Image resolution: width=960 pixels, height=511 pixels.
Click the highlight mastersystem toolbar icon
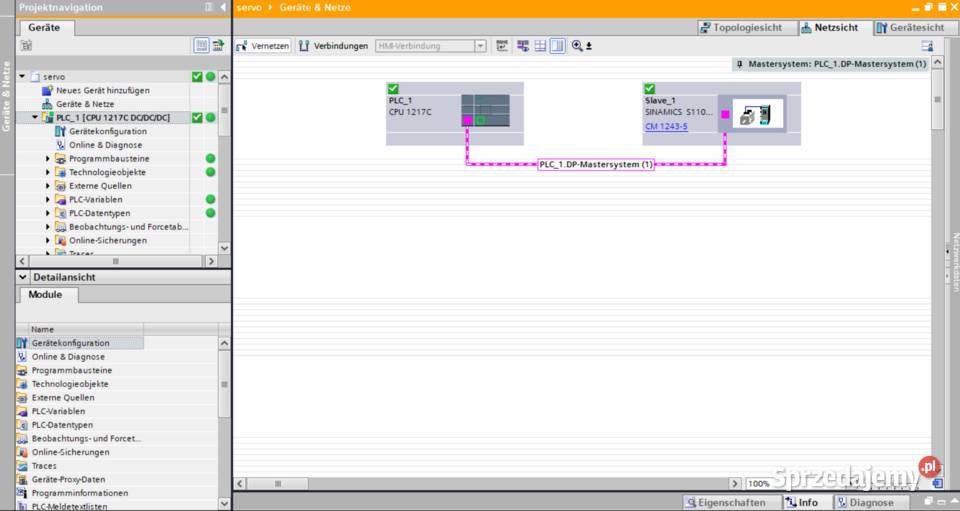523,46
